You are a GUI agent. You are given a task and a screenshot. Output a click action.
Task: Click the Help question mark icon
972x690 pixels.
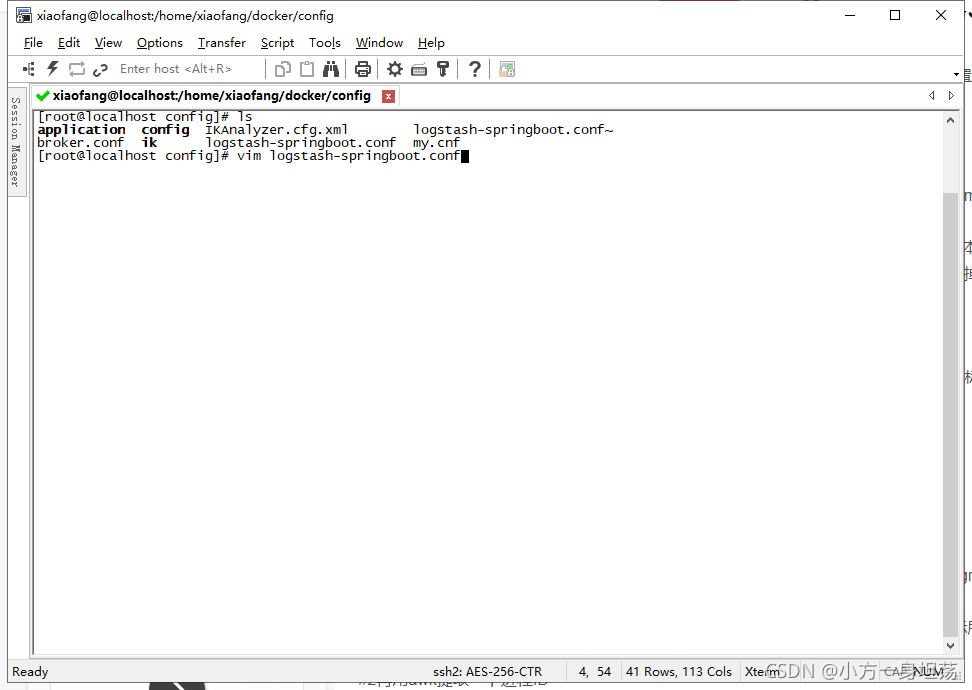[x=475, y=69]
